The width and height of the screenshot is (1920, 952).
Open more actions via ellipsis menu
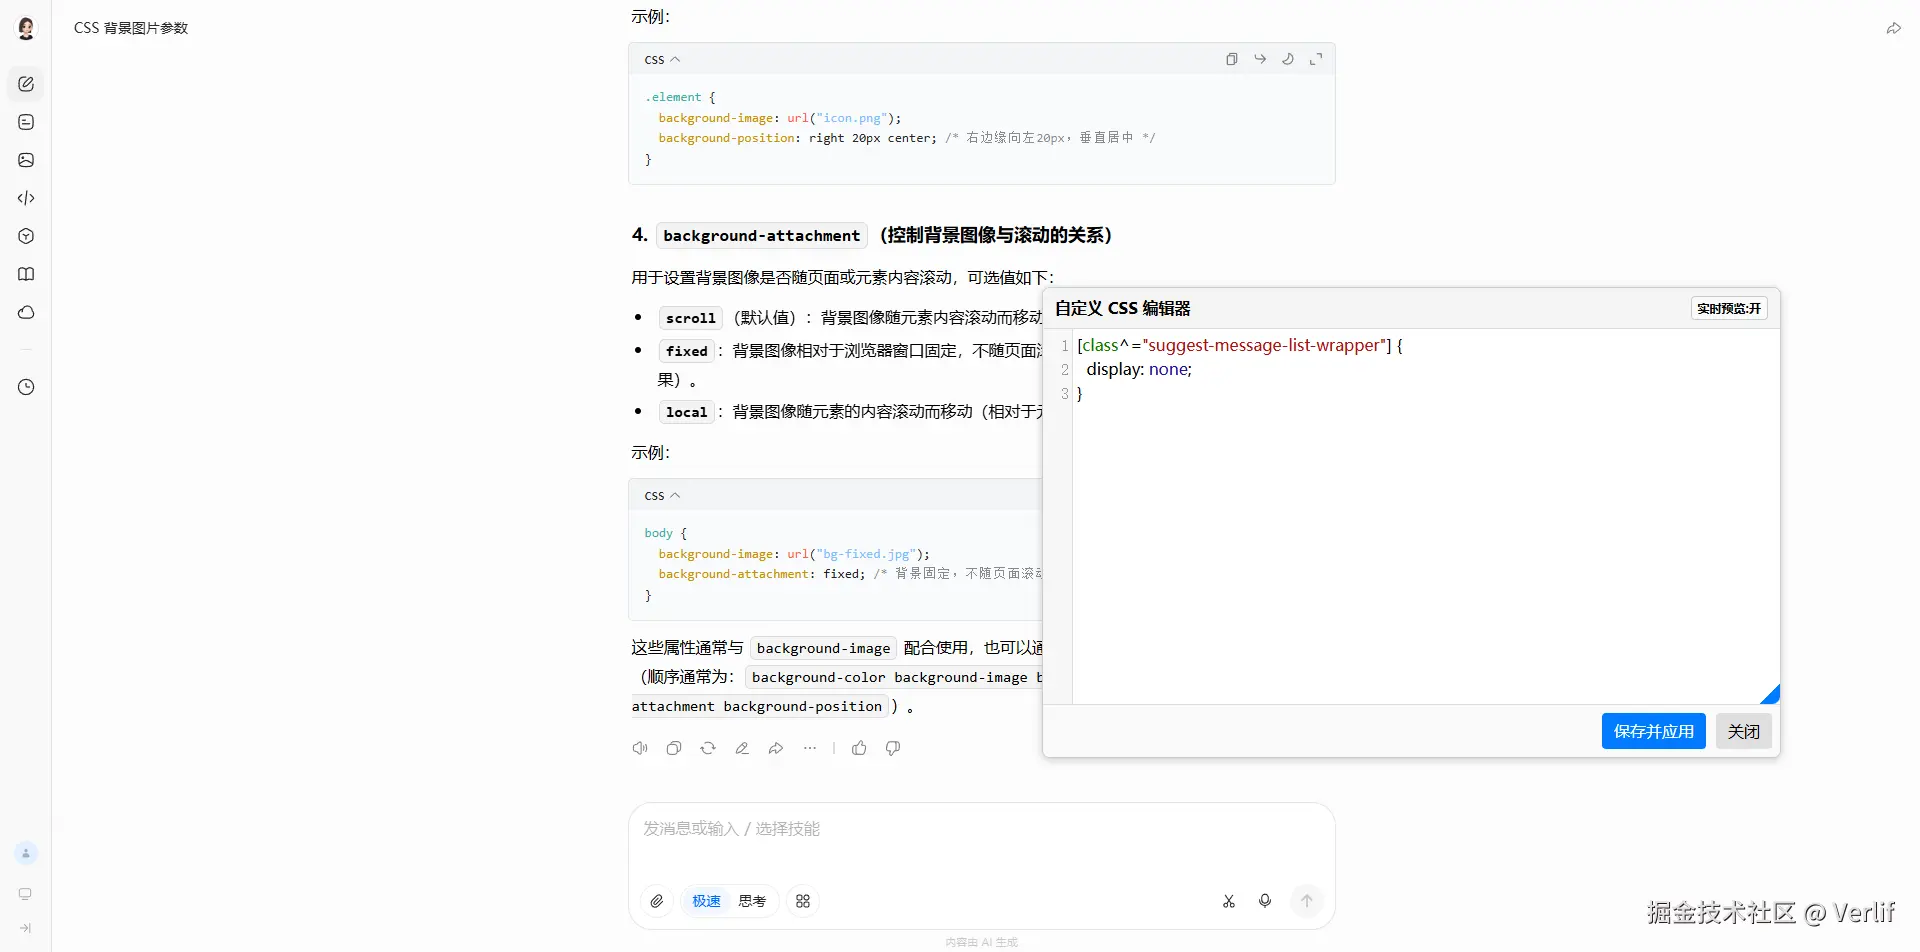[811, 748]
